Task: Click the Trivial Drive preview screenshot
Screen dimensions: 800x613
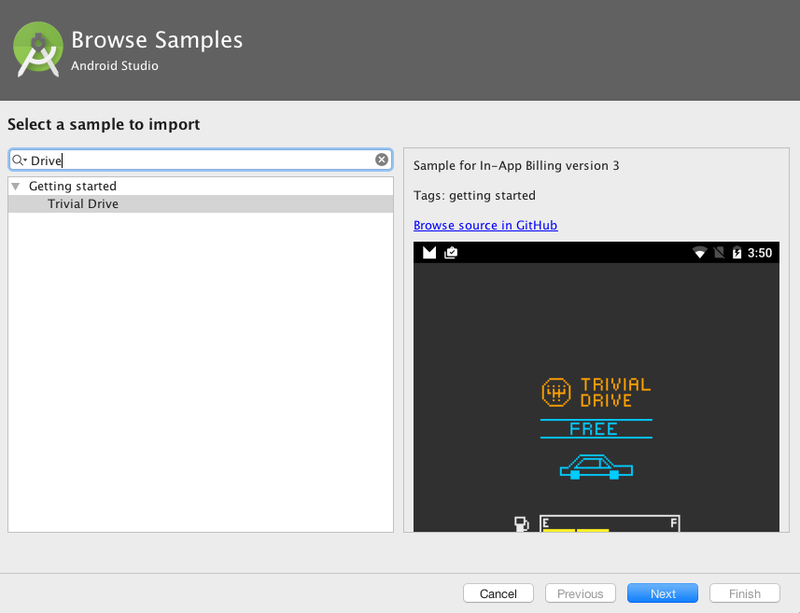Action: [x=596, y=387]
